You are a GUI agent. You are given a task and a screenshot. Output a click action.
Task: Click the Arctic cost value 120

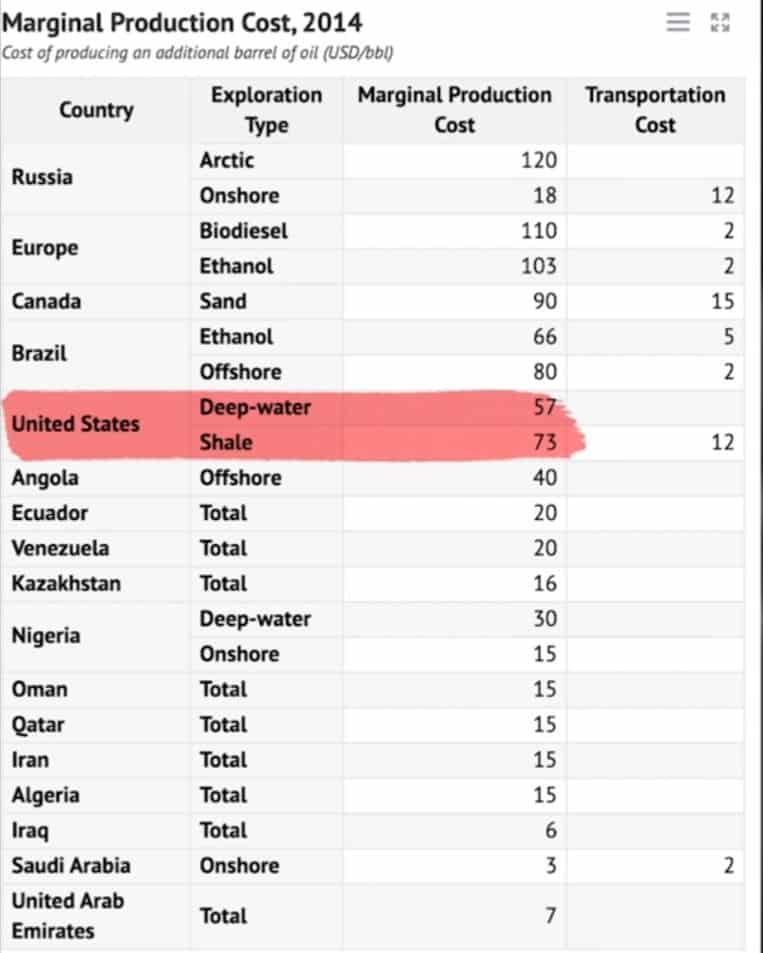[455, 160]
